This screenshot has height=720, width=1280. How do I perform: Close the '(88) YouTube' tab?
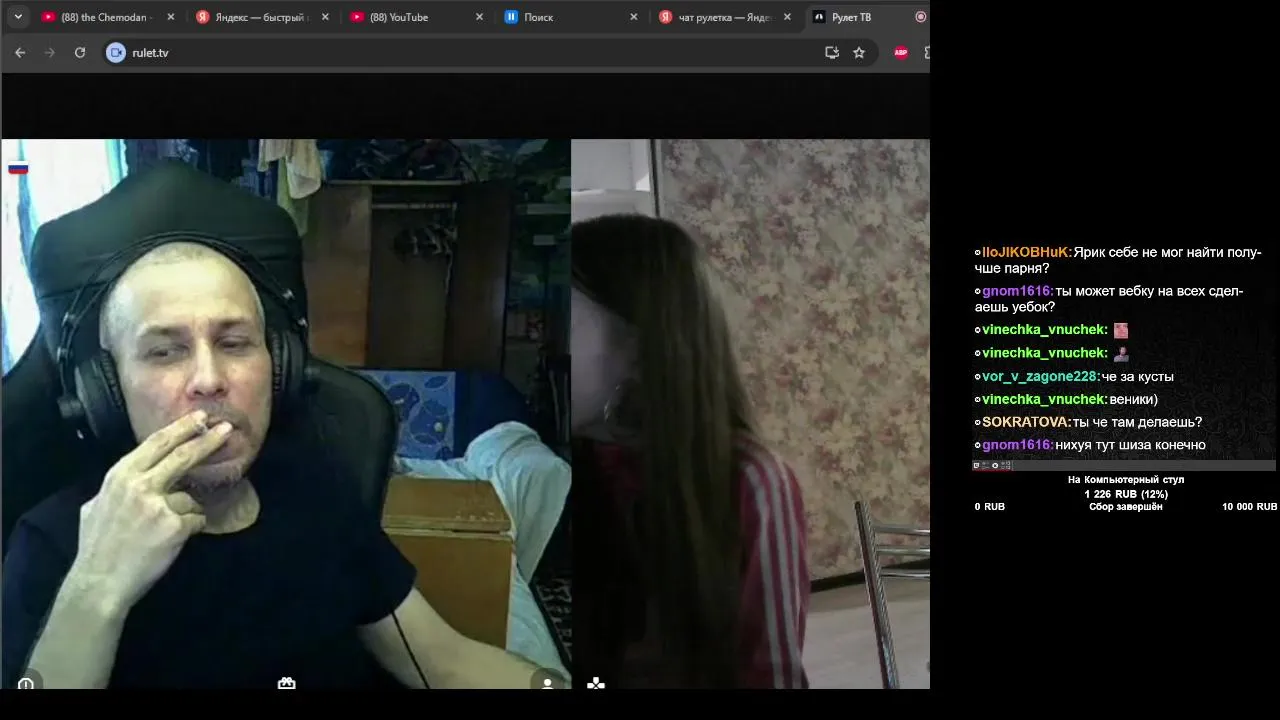[479, 17]
